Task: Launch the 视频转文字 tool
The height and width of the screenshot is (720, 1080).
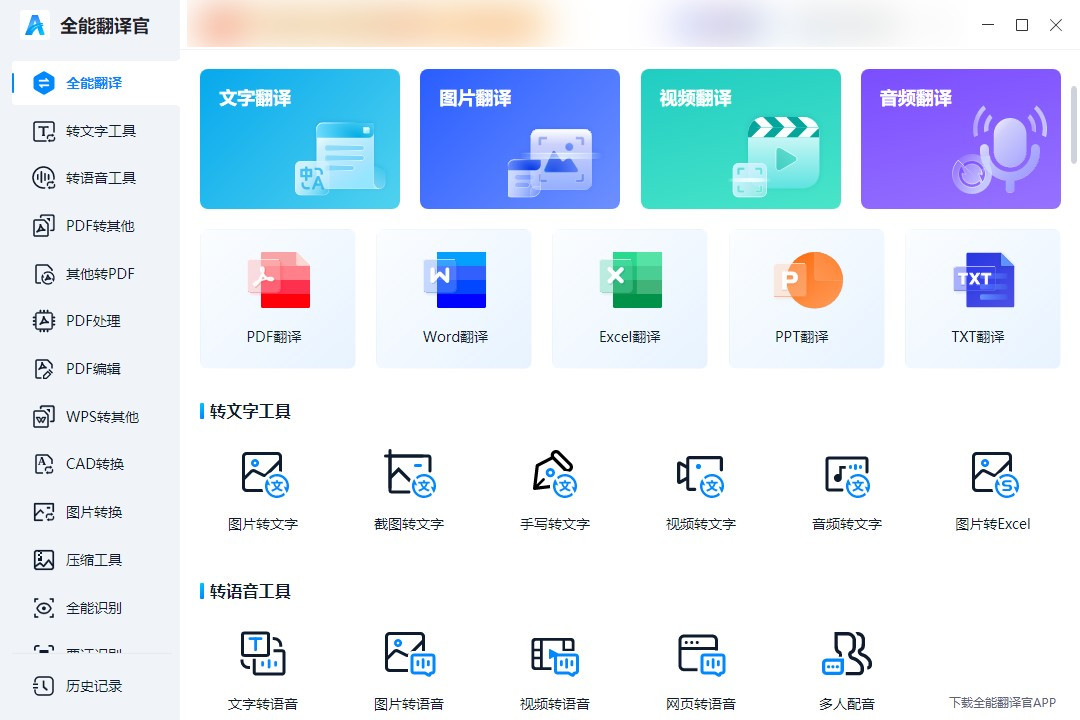Action: (700, 488)
